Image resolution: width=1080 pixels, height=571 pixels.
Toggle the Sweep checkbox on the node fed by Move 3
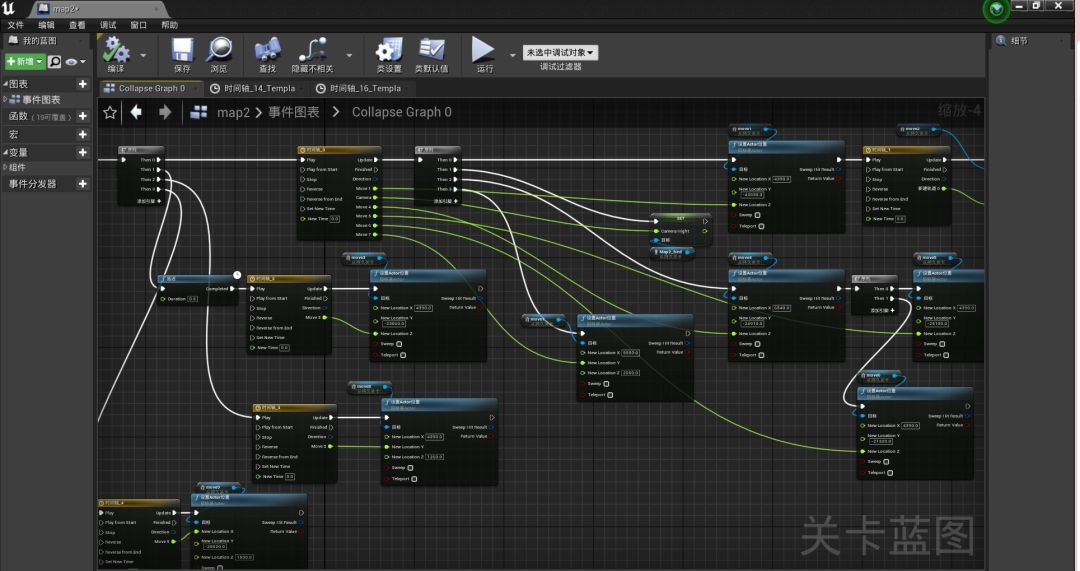click(400, 344)
